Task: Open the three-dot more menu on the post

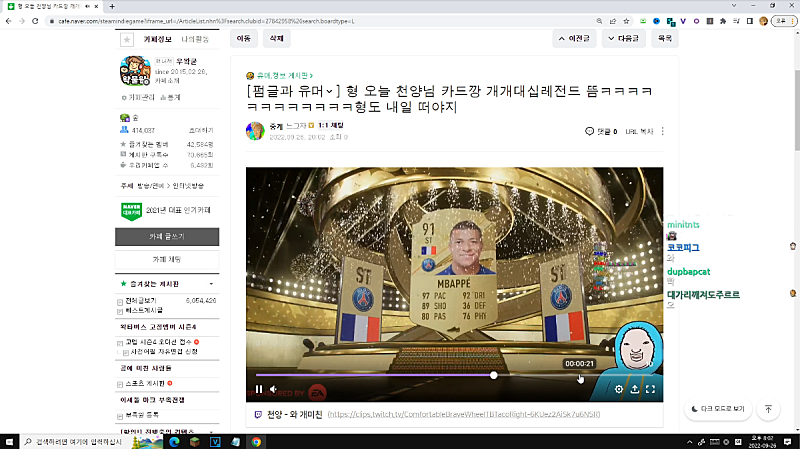Action: [x=663, y=132]
